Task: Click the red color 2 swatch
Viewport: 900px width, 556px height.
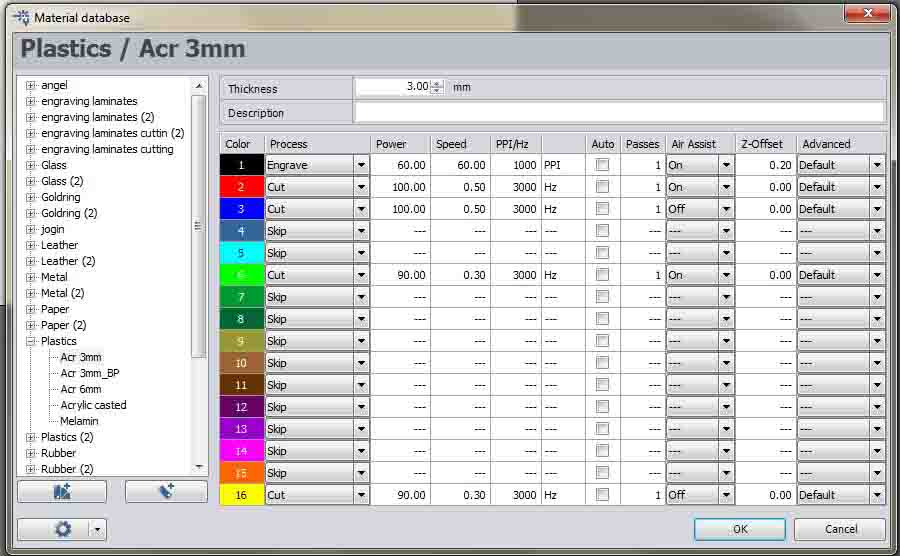Action: click(x=241, y=187)
